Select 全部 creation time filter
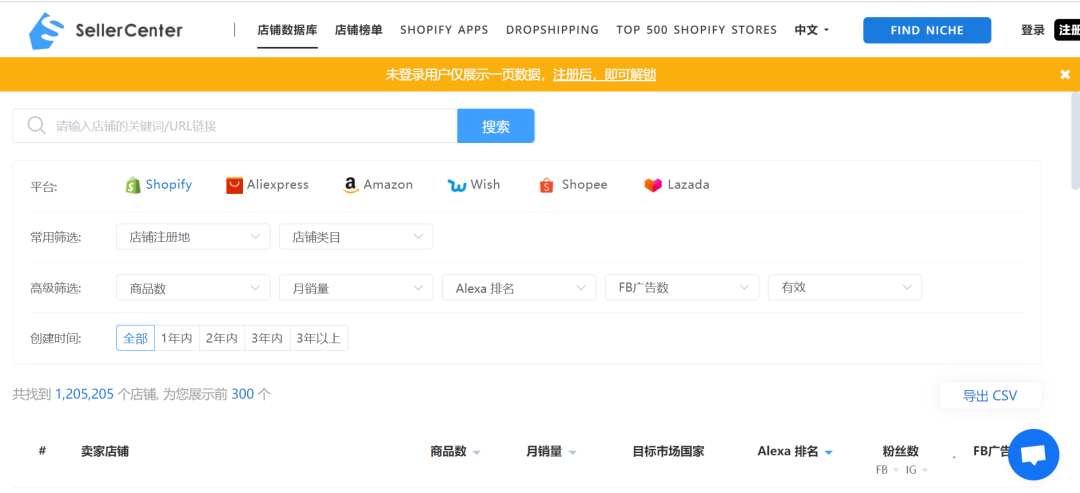The width and height of the screenshot is (1080, 493). tap(135, 338)
